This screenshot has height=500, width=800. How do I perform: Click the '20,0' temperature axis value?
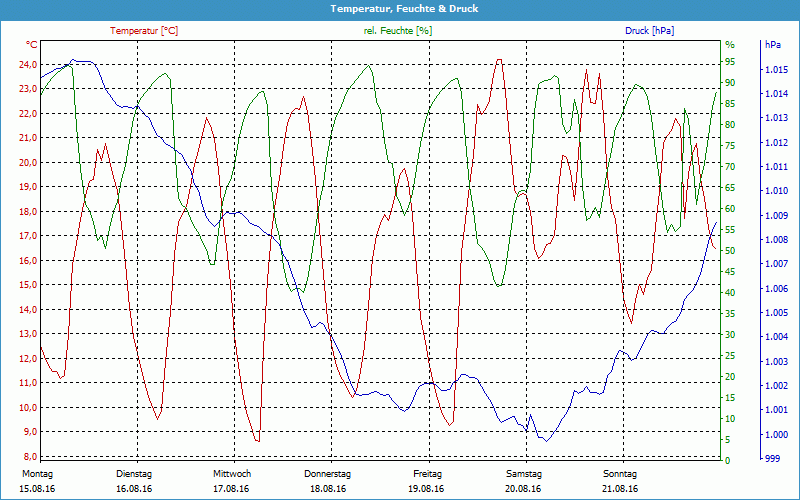(x=28, y=162)
